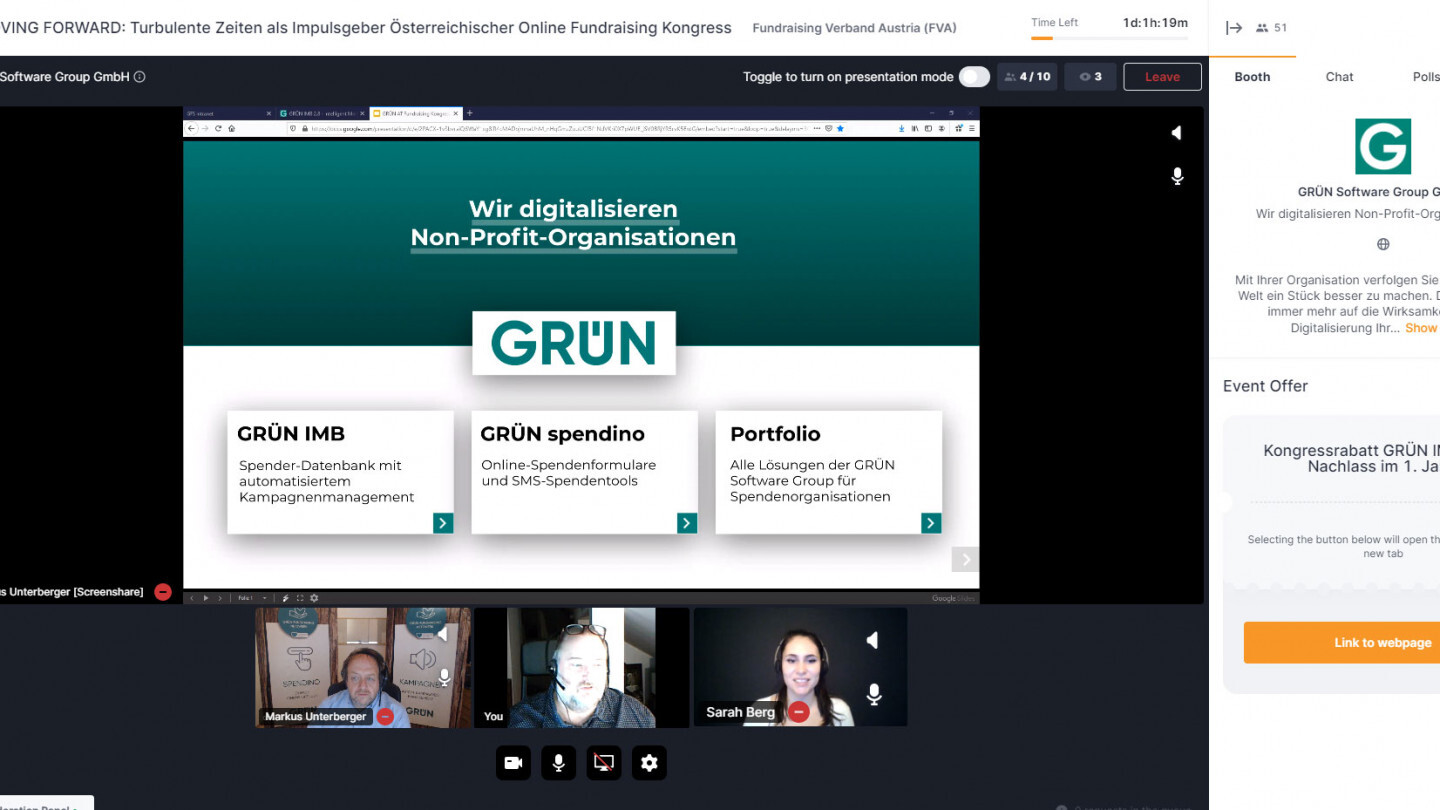The image size is (1440, 810).
Task: Stop Unterberger's screenshare with red minus
Action: pos(163,592)
